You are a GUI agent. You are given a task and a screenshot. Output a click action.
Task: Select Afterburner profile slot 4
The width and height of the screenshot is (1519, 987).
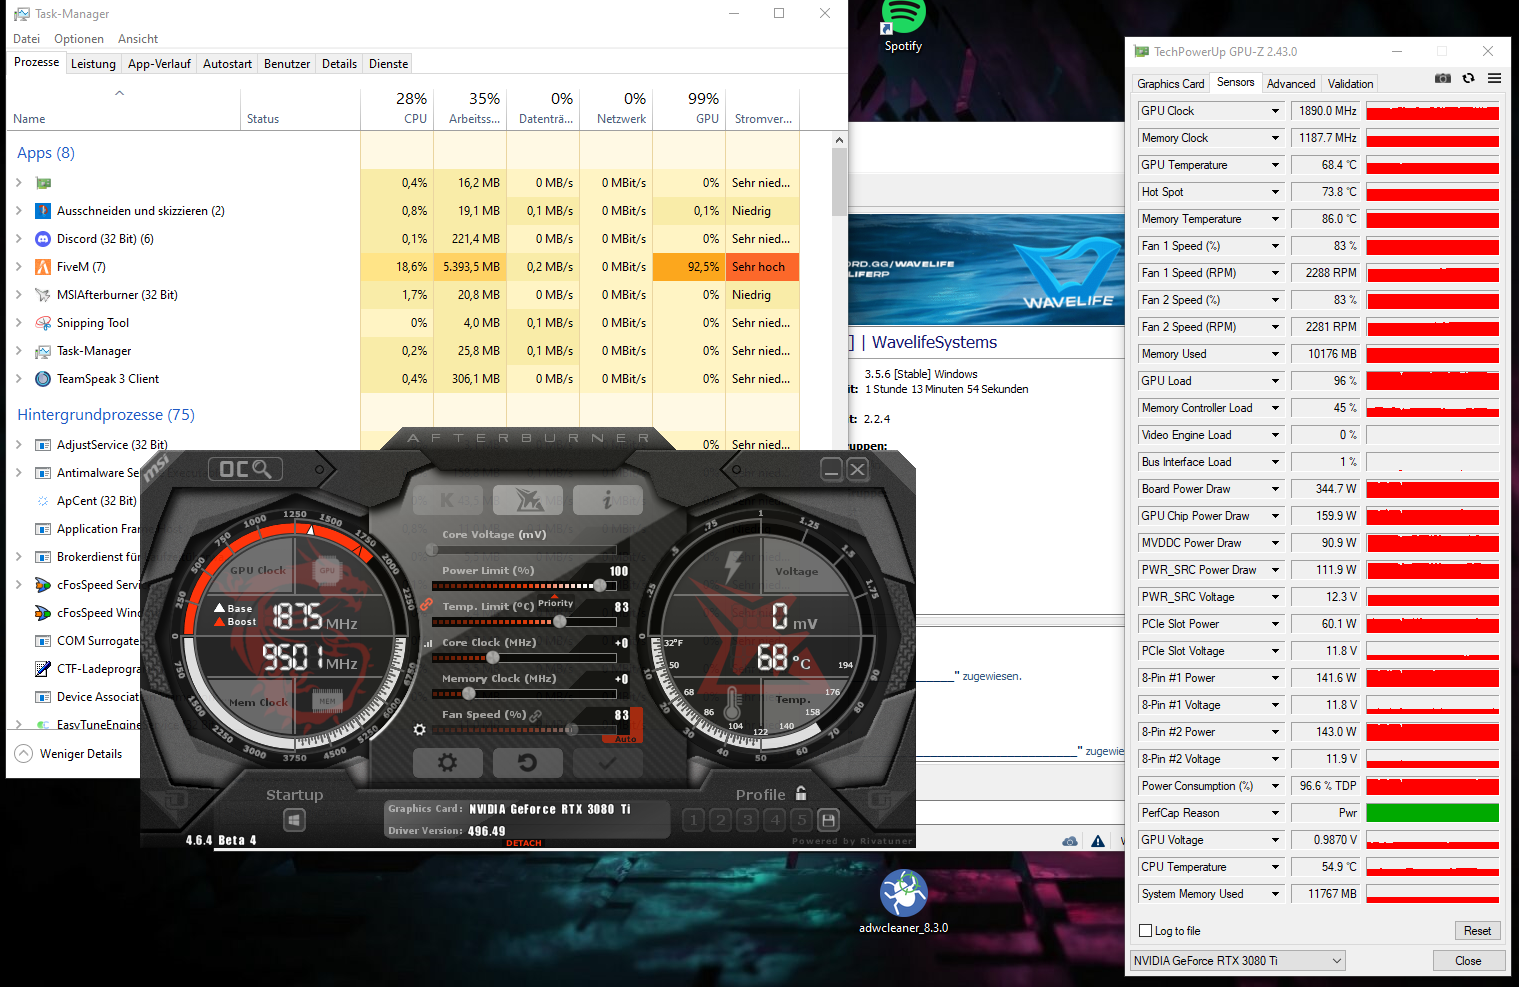click(774, 820)
